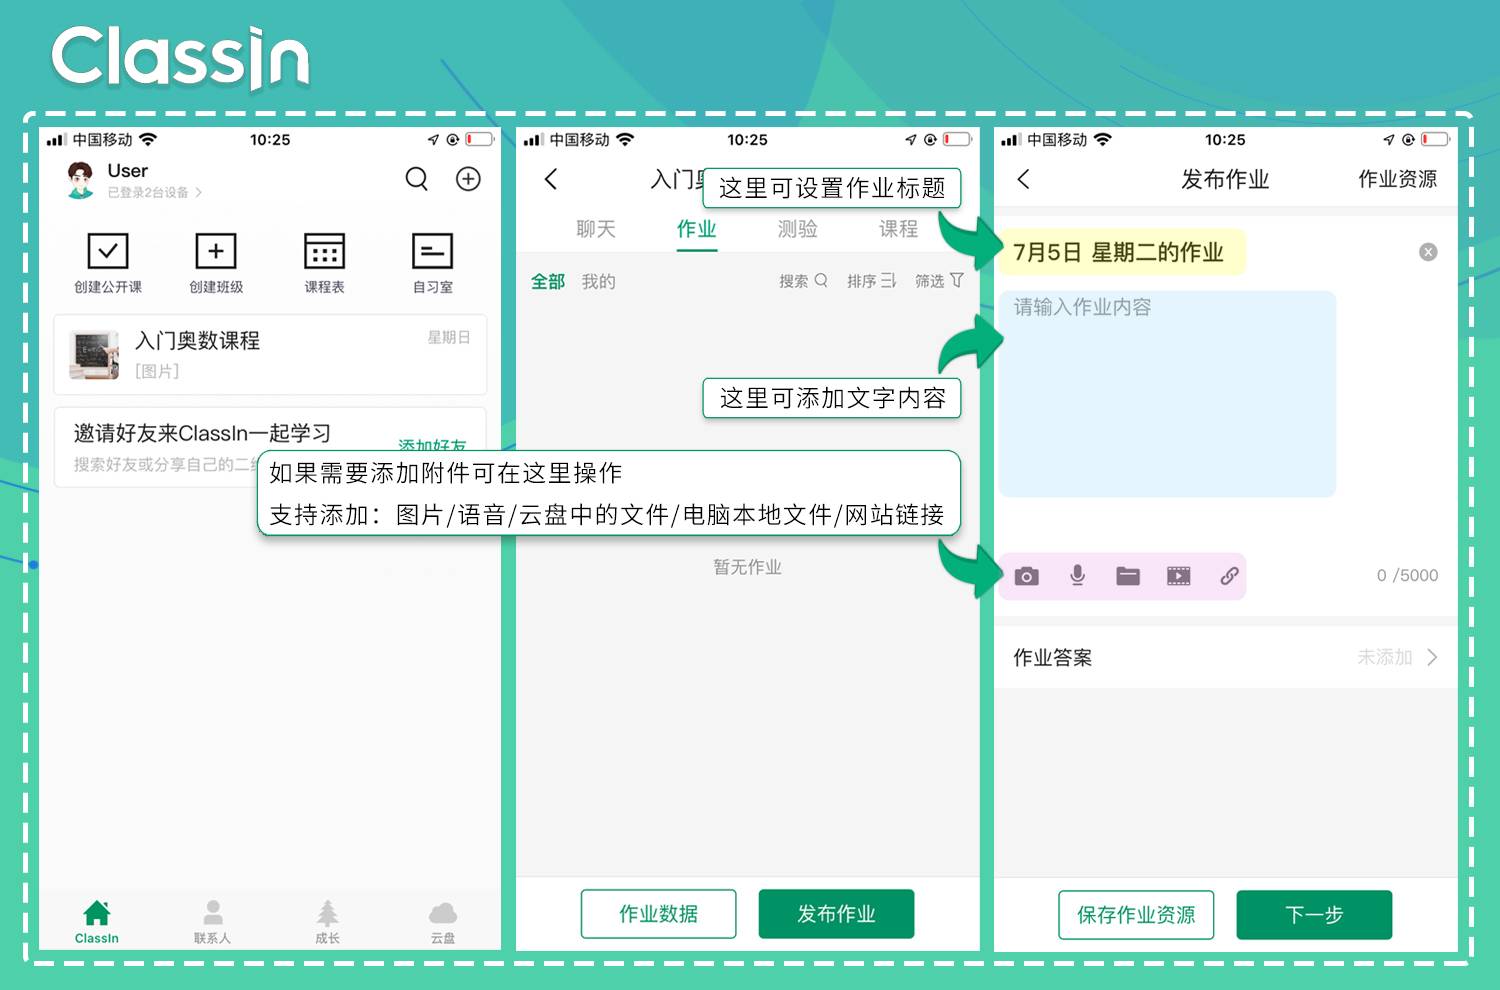The width and height of the screenshot is (1500, 990).
Task: Tap the 入门奥数课程 course thumbnail
Action: [94, 355]
